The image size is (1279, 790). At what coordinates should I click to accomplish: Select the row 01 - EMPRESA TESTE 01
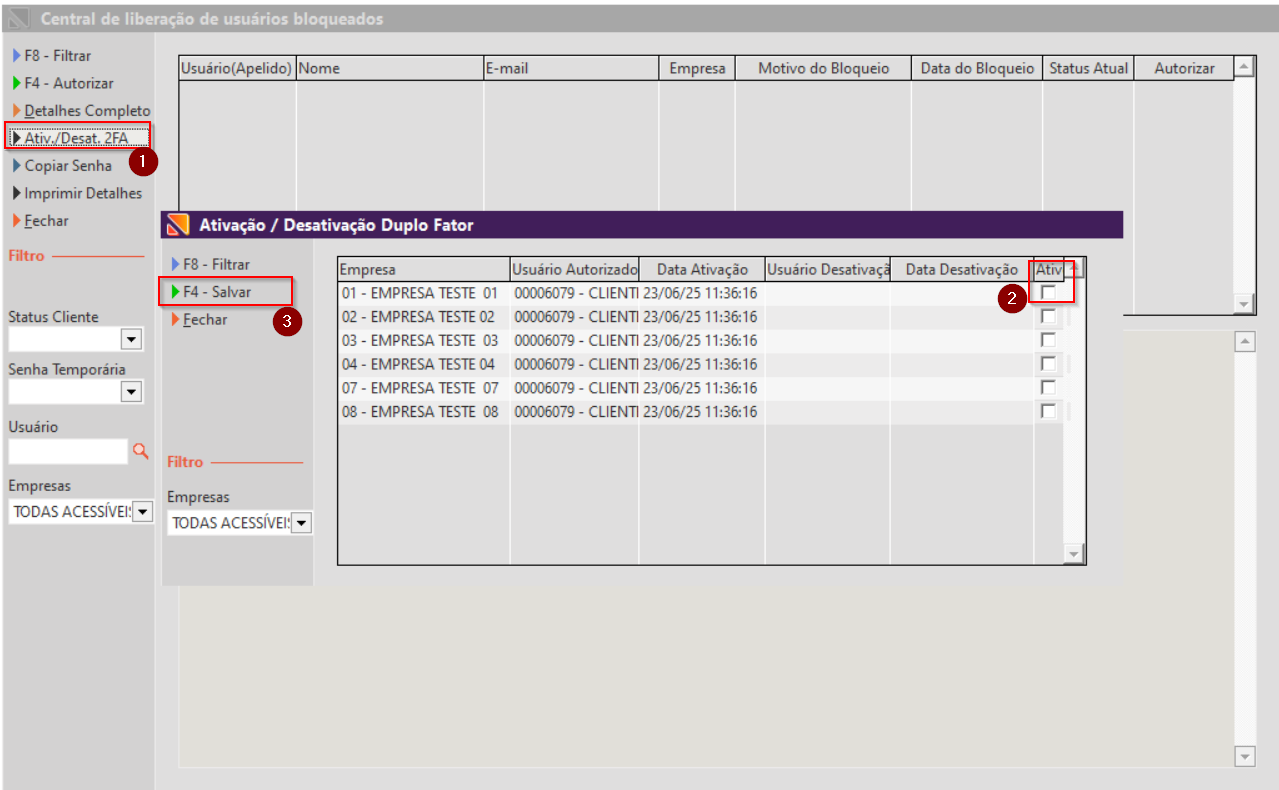(x=700, y=293)
